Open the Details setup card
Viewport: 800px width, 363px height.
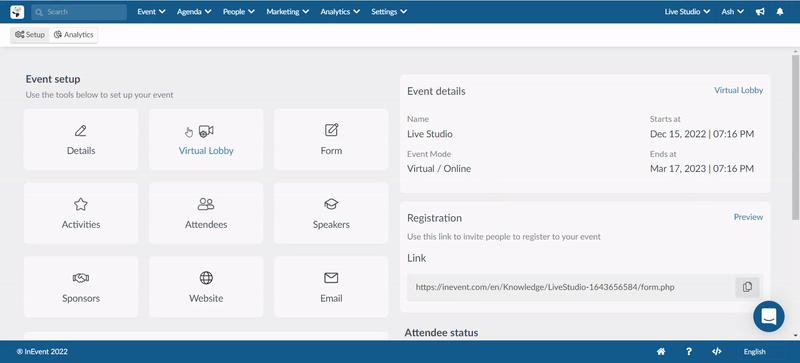[x=81, y=139]
